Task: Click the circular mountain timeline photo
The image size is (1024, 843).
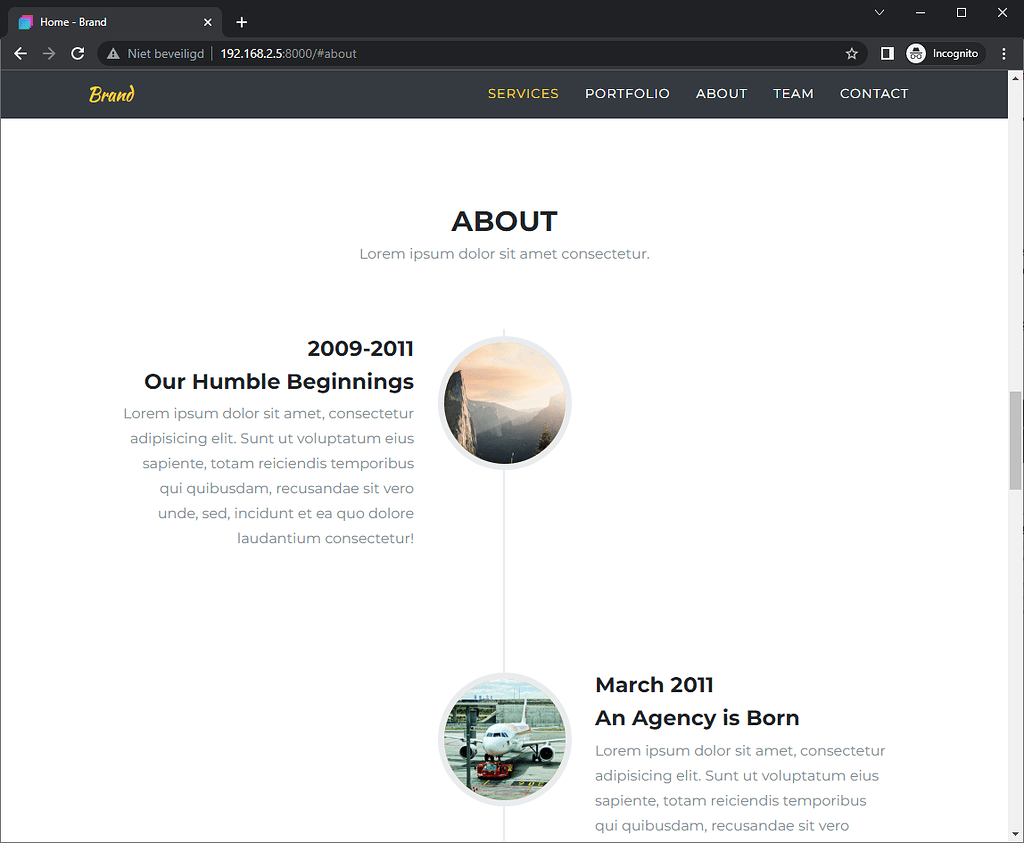Action: point(505,403)
